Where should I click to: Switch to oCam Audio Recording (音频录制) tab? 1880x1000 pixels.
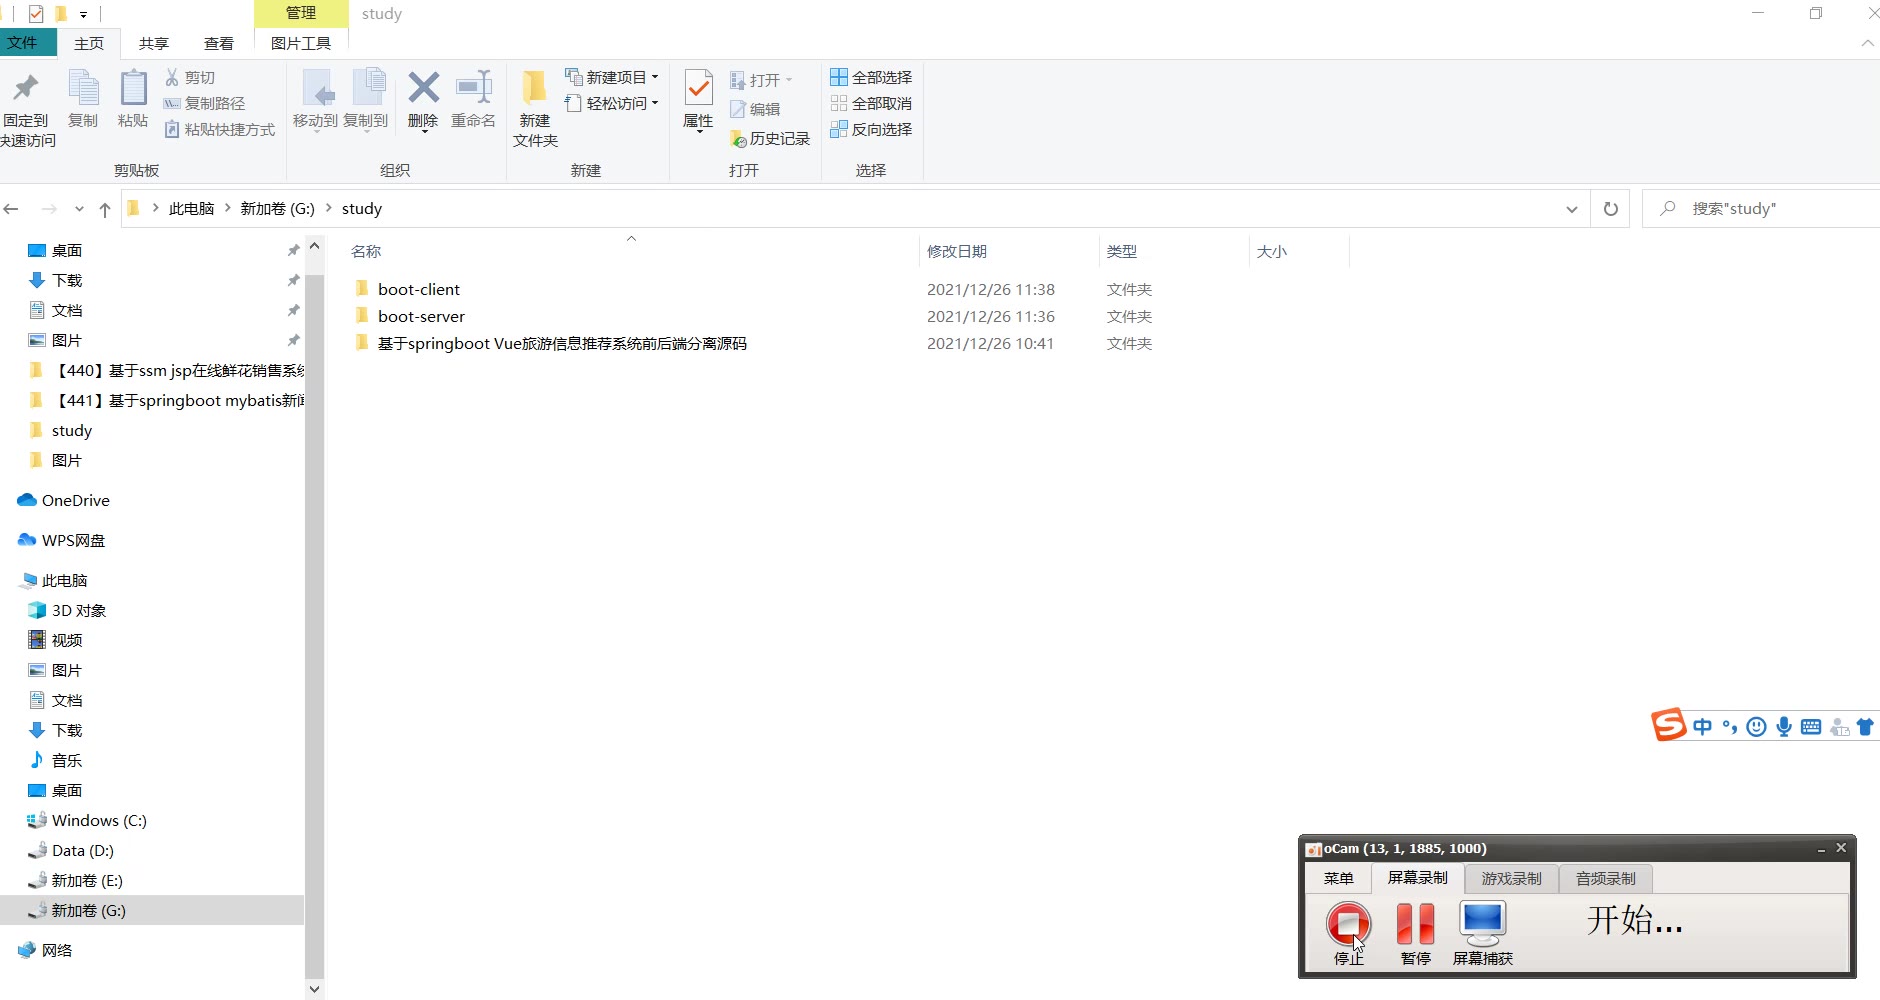point(1605,878)
